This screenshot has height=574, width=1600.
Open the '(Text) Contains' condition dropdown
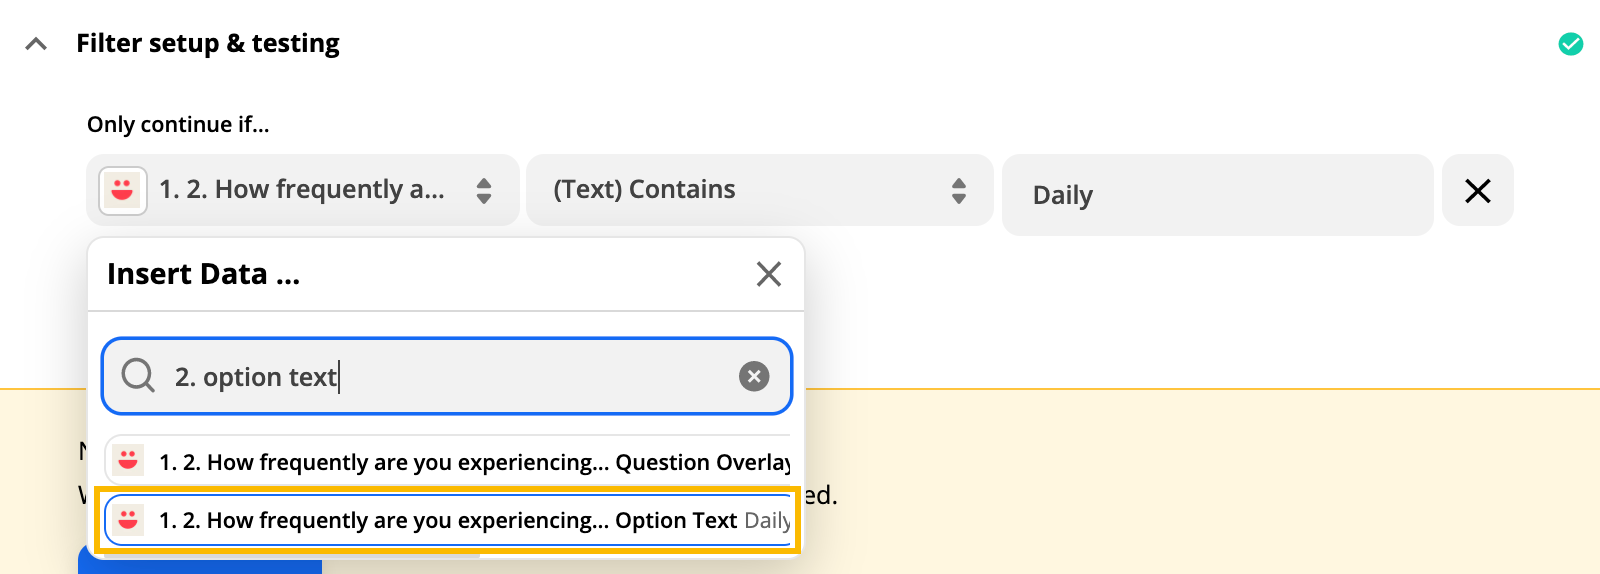click(x=760, y=190)
